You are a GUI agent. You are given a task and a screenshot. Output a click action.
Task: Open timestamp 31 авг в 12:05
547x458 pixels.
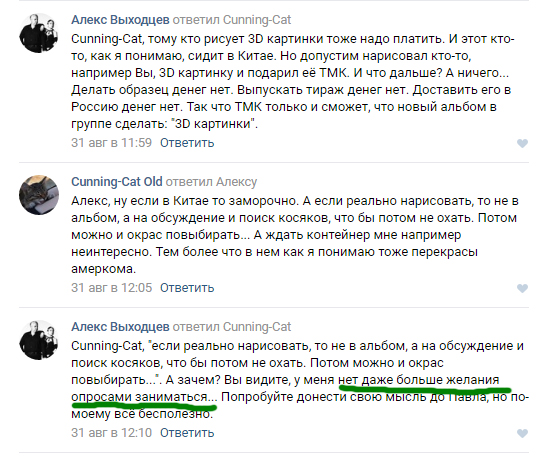point(112,288)
